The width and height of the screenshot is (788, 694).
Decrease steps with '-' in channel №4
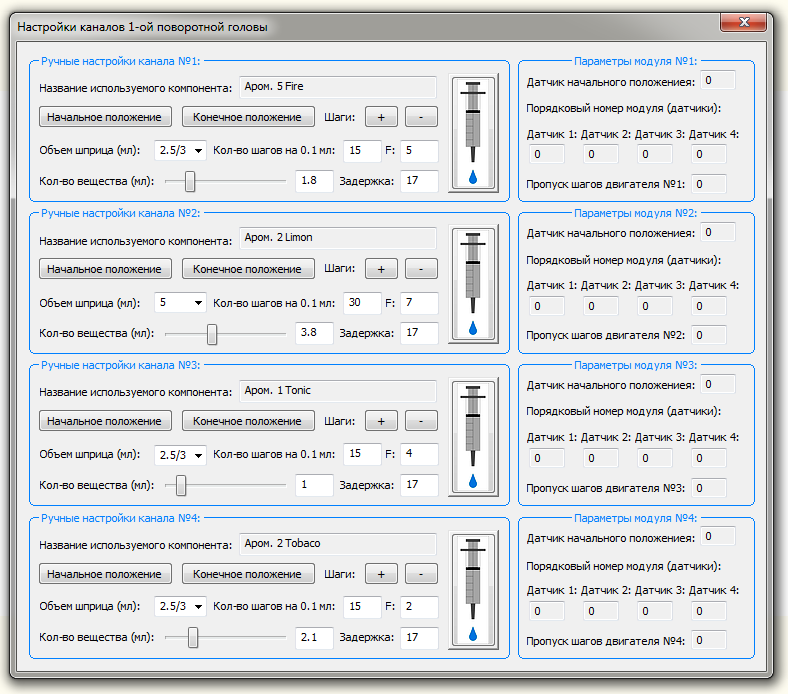coord(421,574)
